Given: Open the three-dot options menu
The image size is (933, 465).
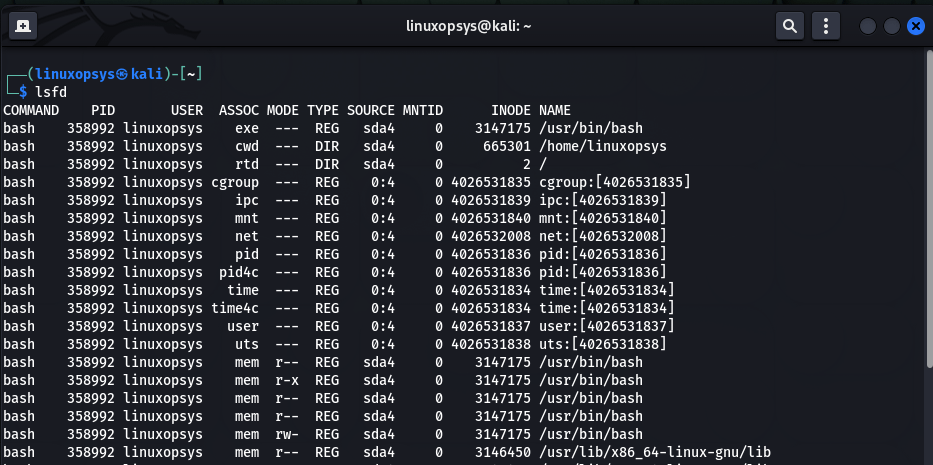Looking at the screenshot, I should coord(825,26).
